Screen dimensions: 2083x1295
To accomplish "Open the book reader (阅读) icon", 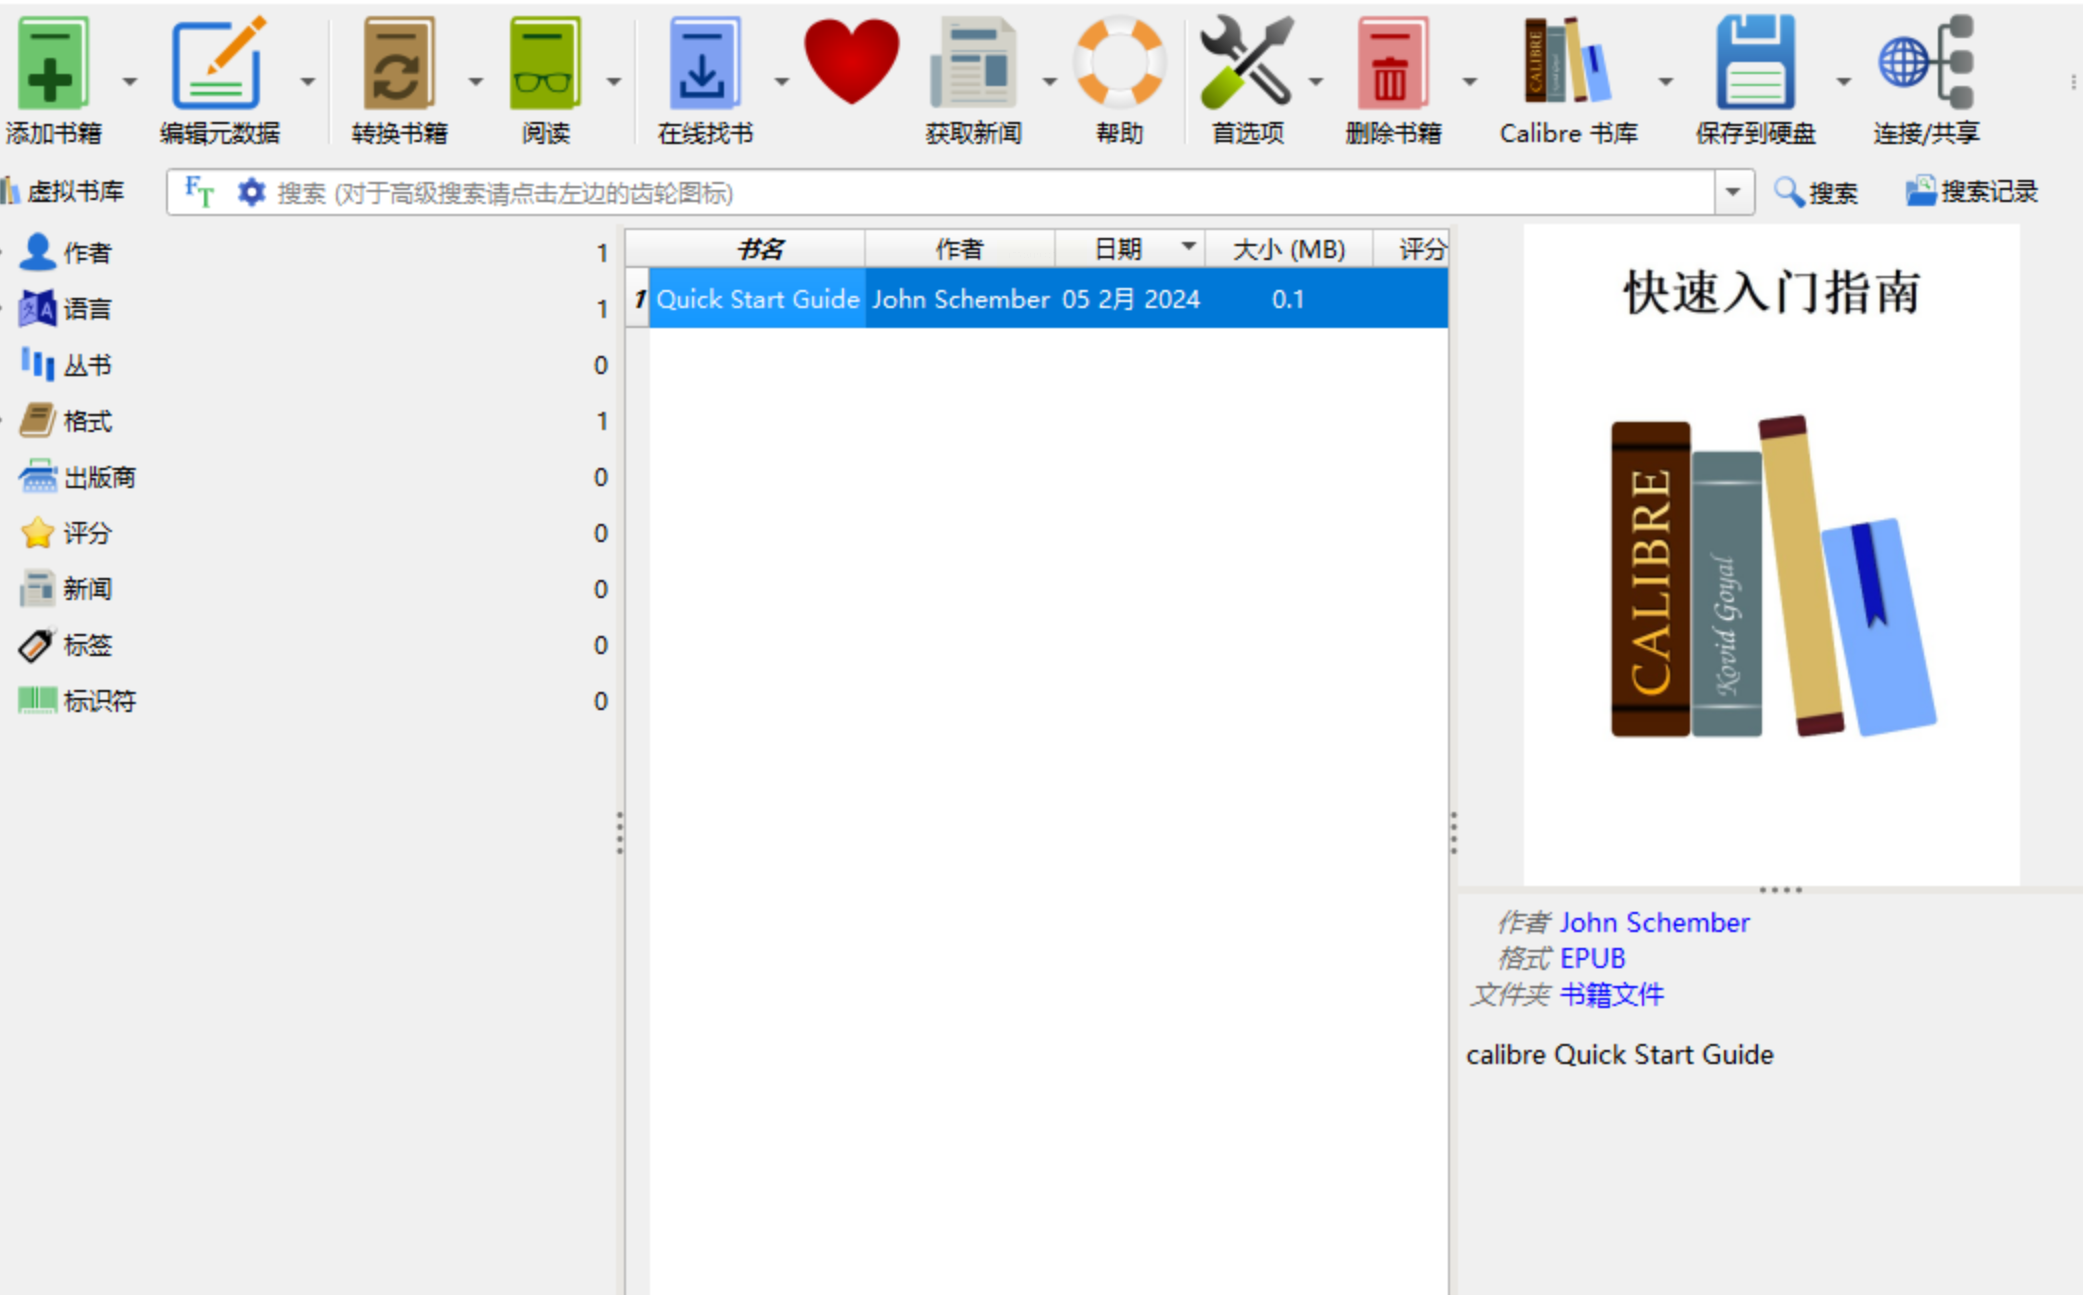I will pos(545,64).
